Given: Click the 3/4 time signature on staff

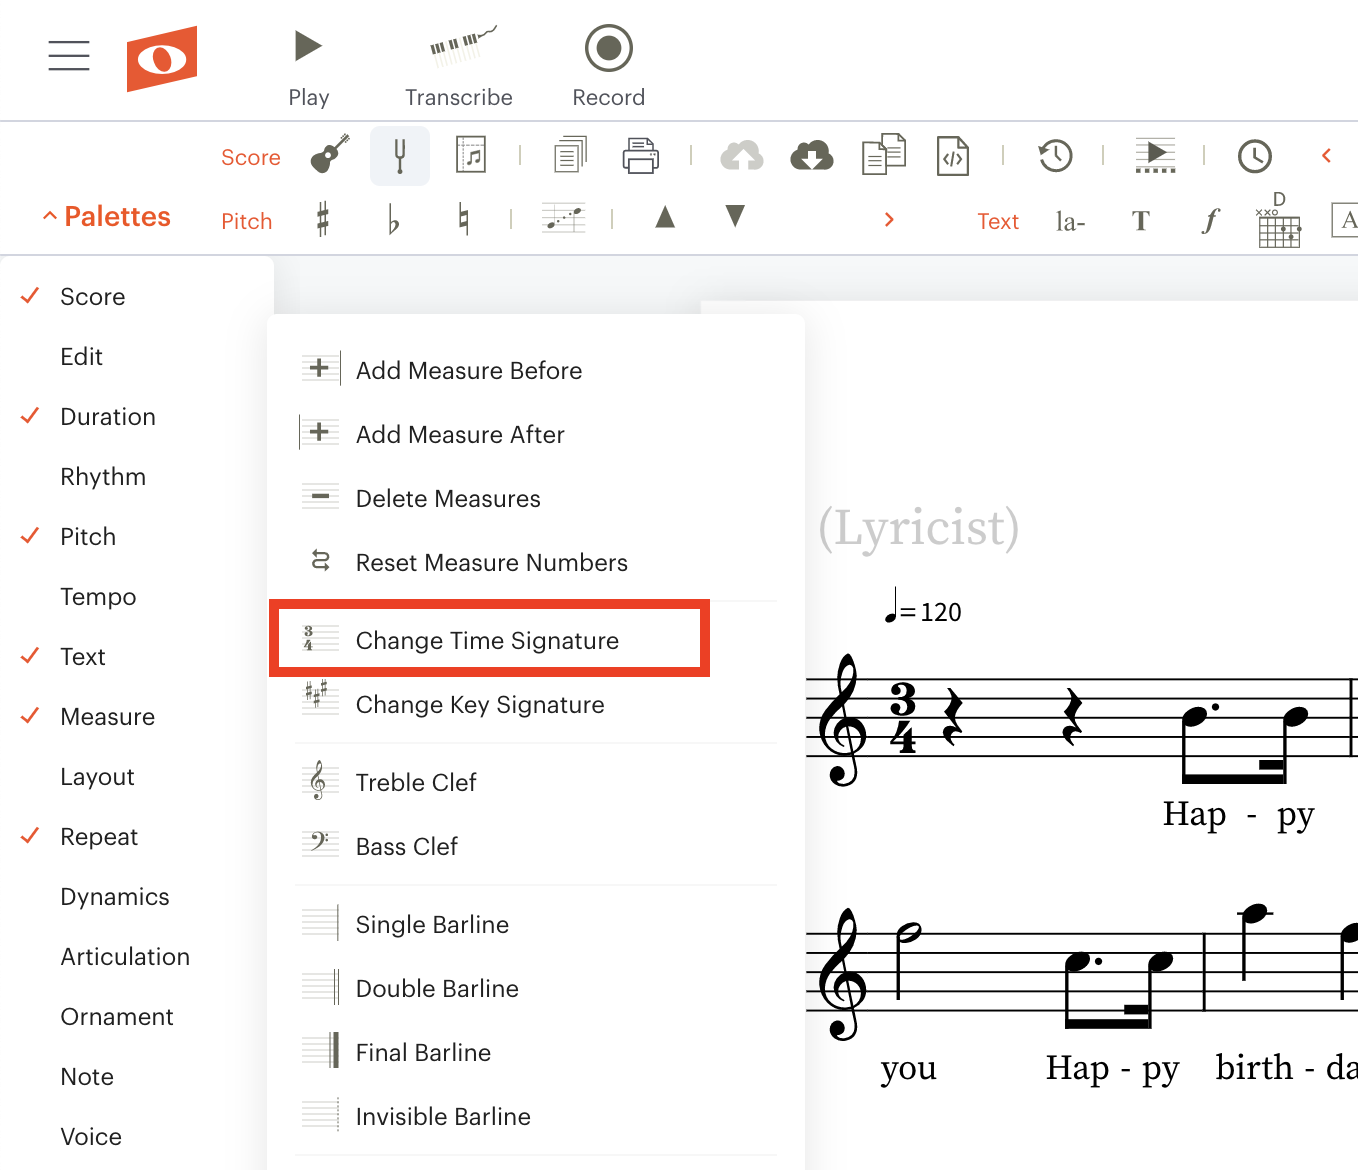Looking at the screenshot, I should [x=903, y=717].
